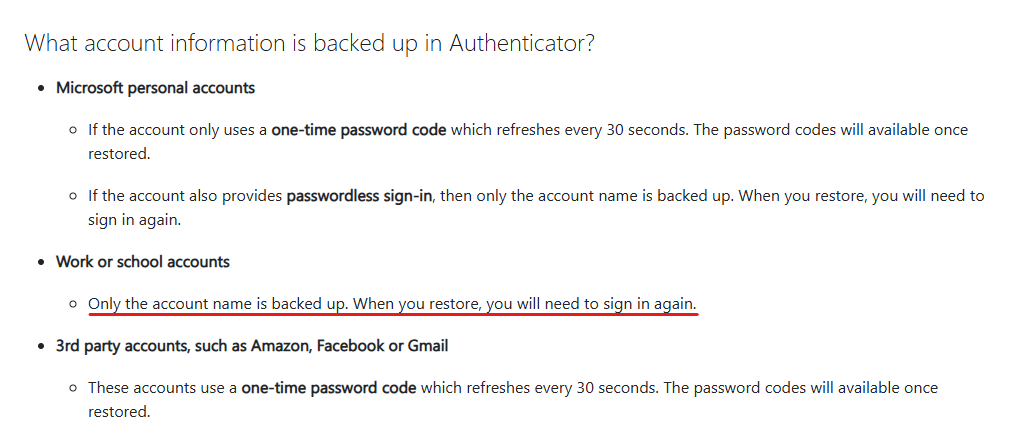Click bold 'one-time password code' under Microsoft accounts
Image resolution: width=1013 pixels, height=437 pixels.
coord(359,130)
